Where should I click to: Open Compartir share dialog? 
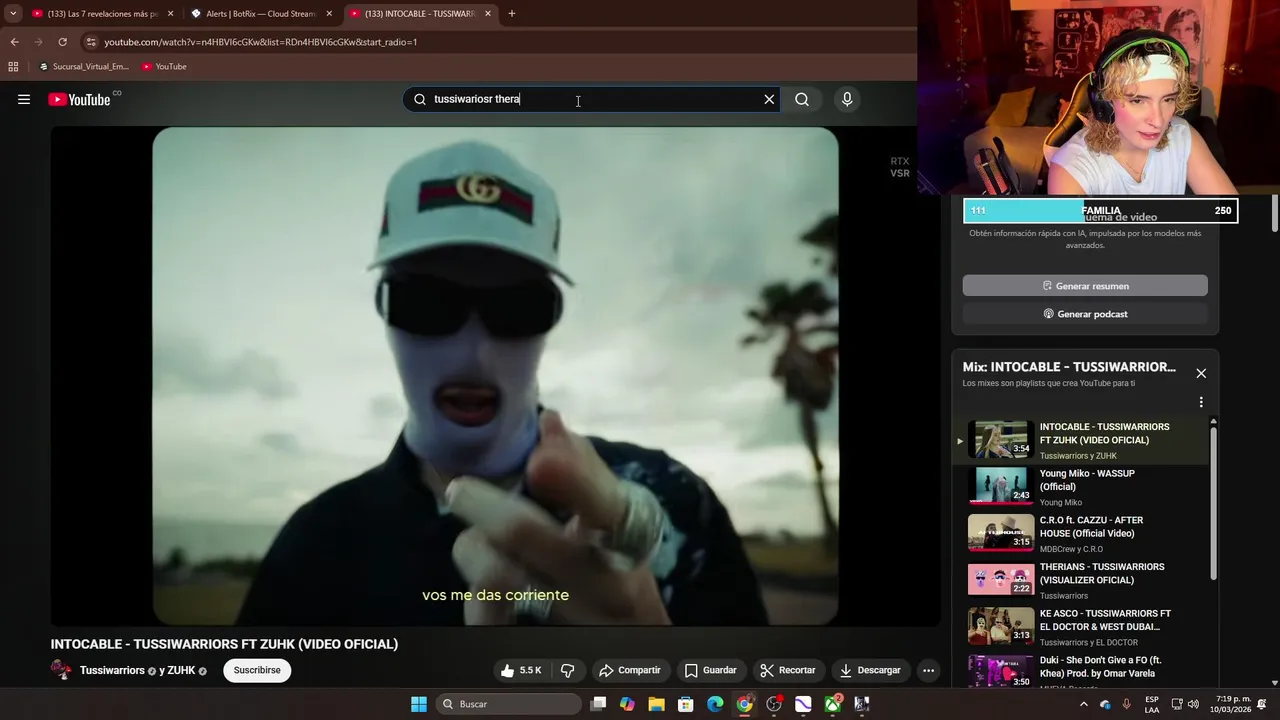point(630,670)
